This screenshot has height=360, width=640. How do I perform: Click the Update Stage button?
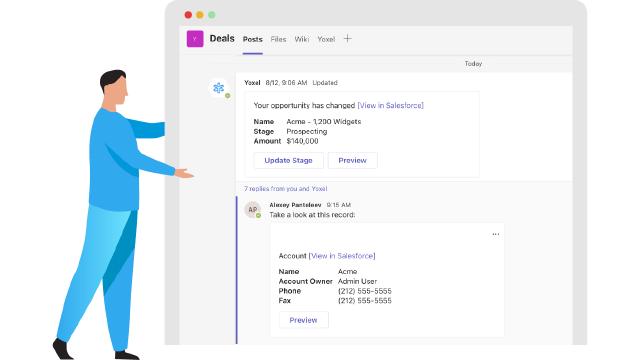(289, 160)
